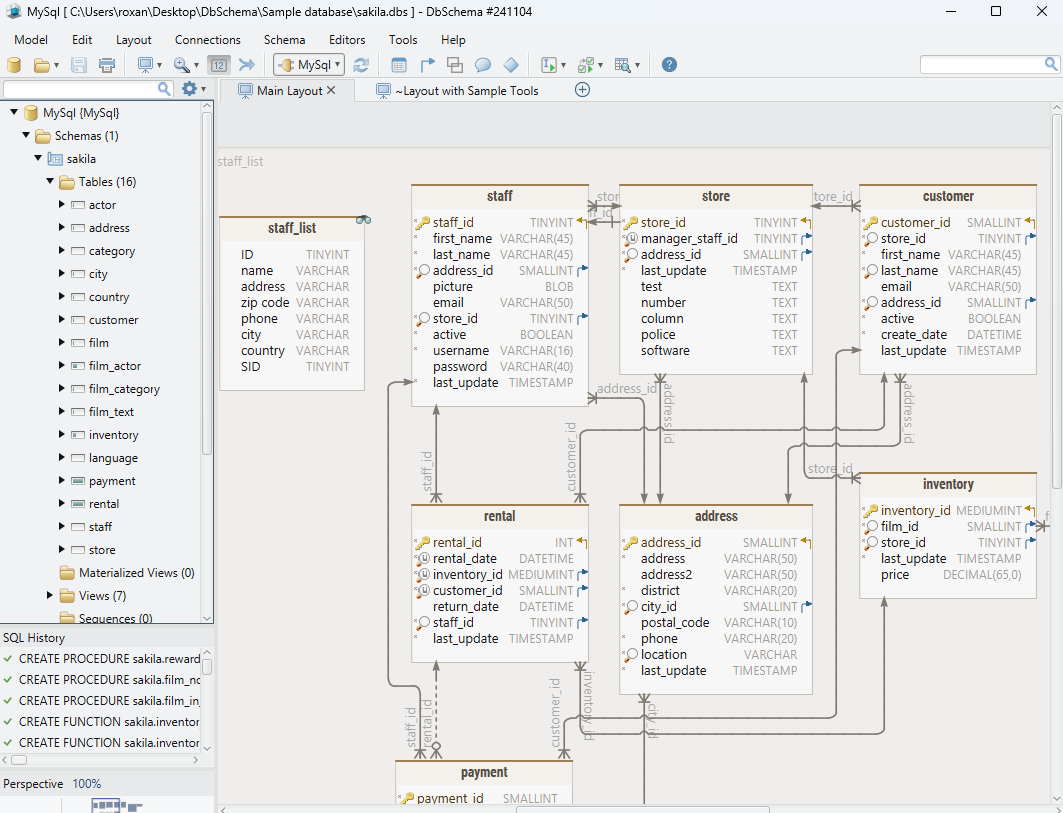Open the Model menu
The image size is (1063, 813).
tap(31, 40)
